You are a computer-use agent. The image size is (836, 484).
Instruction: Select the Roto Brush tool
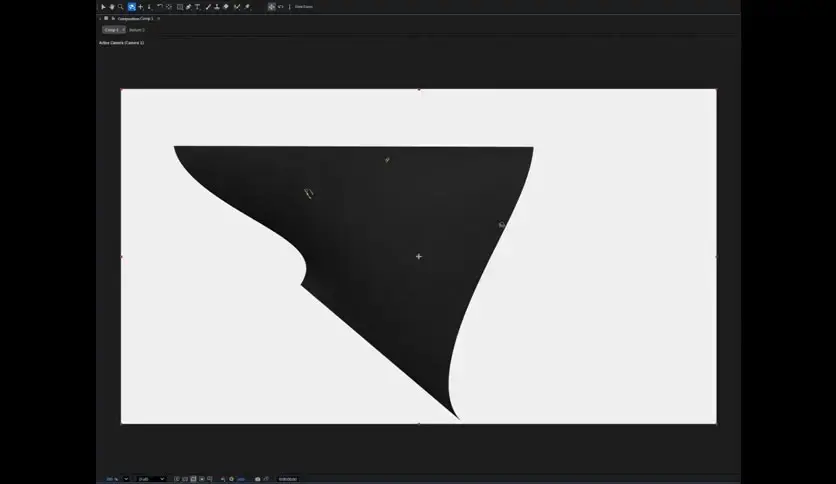[x=237, y=7]
